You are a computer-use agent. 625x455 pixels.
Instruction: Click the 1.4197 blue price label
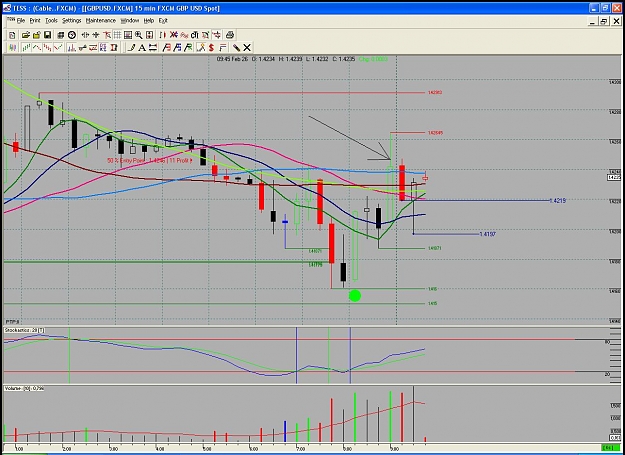487,234
